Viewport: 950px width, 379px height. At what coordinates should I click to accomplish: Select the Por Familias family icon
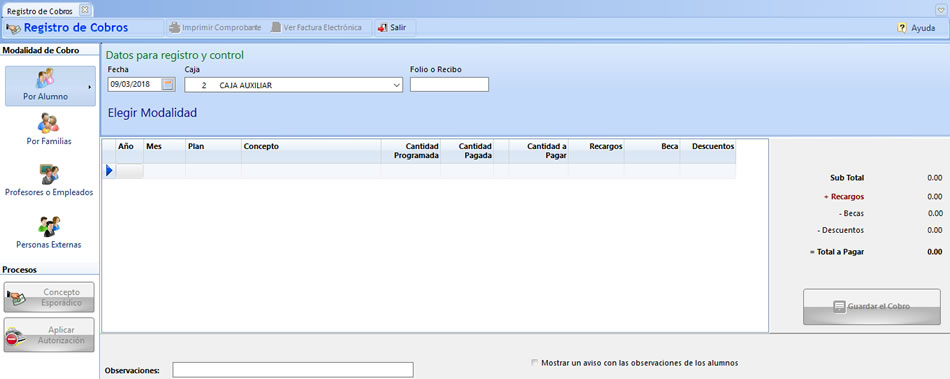pos(48,123)
